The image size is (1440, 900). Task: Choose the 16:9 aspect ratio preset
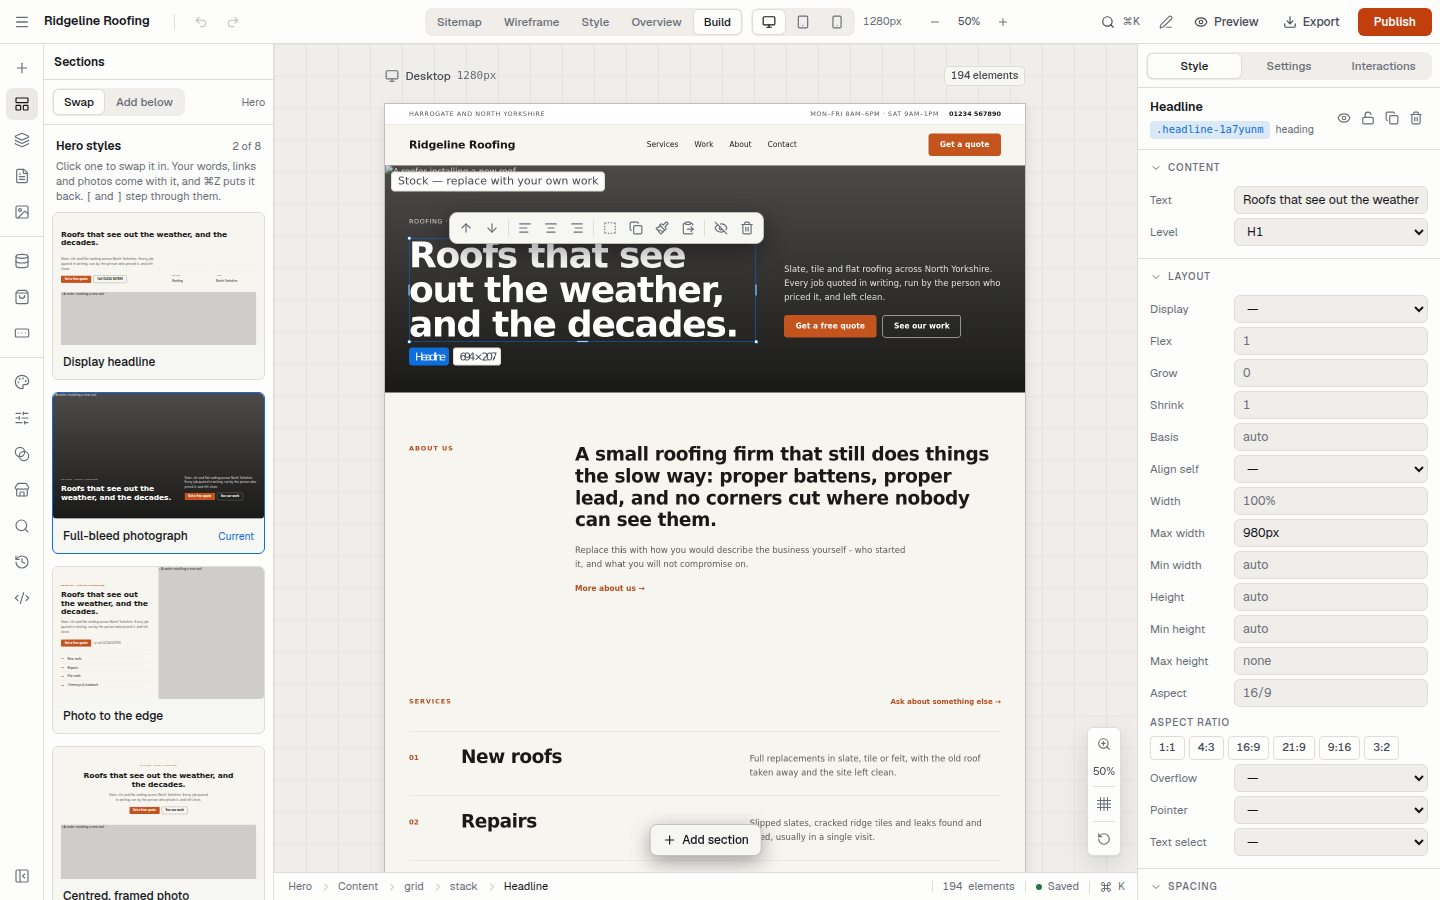coord(1248,747)
